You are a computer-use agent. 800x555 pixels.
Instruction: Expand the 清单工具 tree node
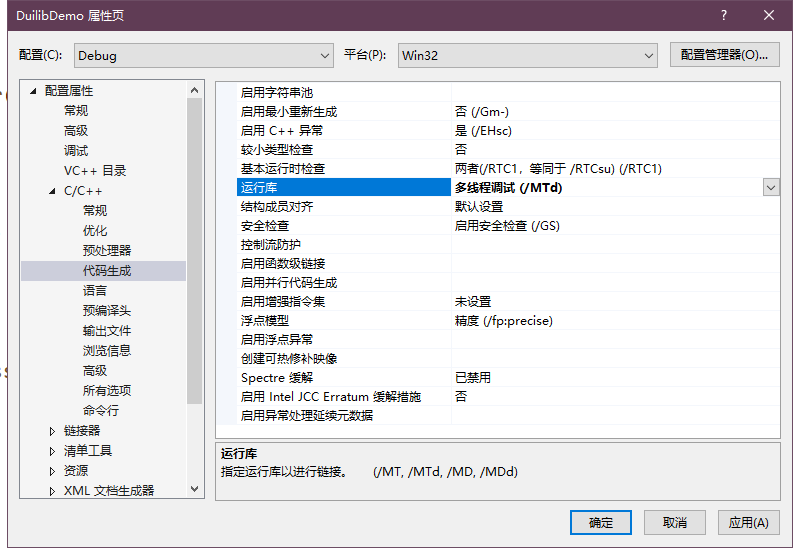[52, 451]
